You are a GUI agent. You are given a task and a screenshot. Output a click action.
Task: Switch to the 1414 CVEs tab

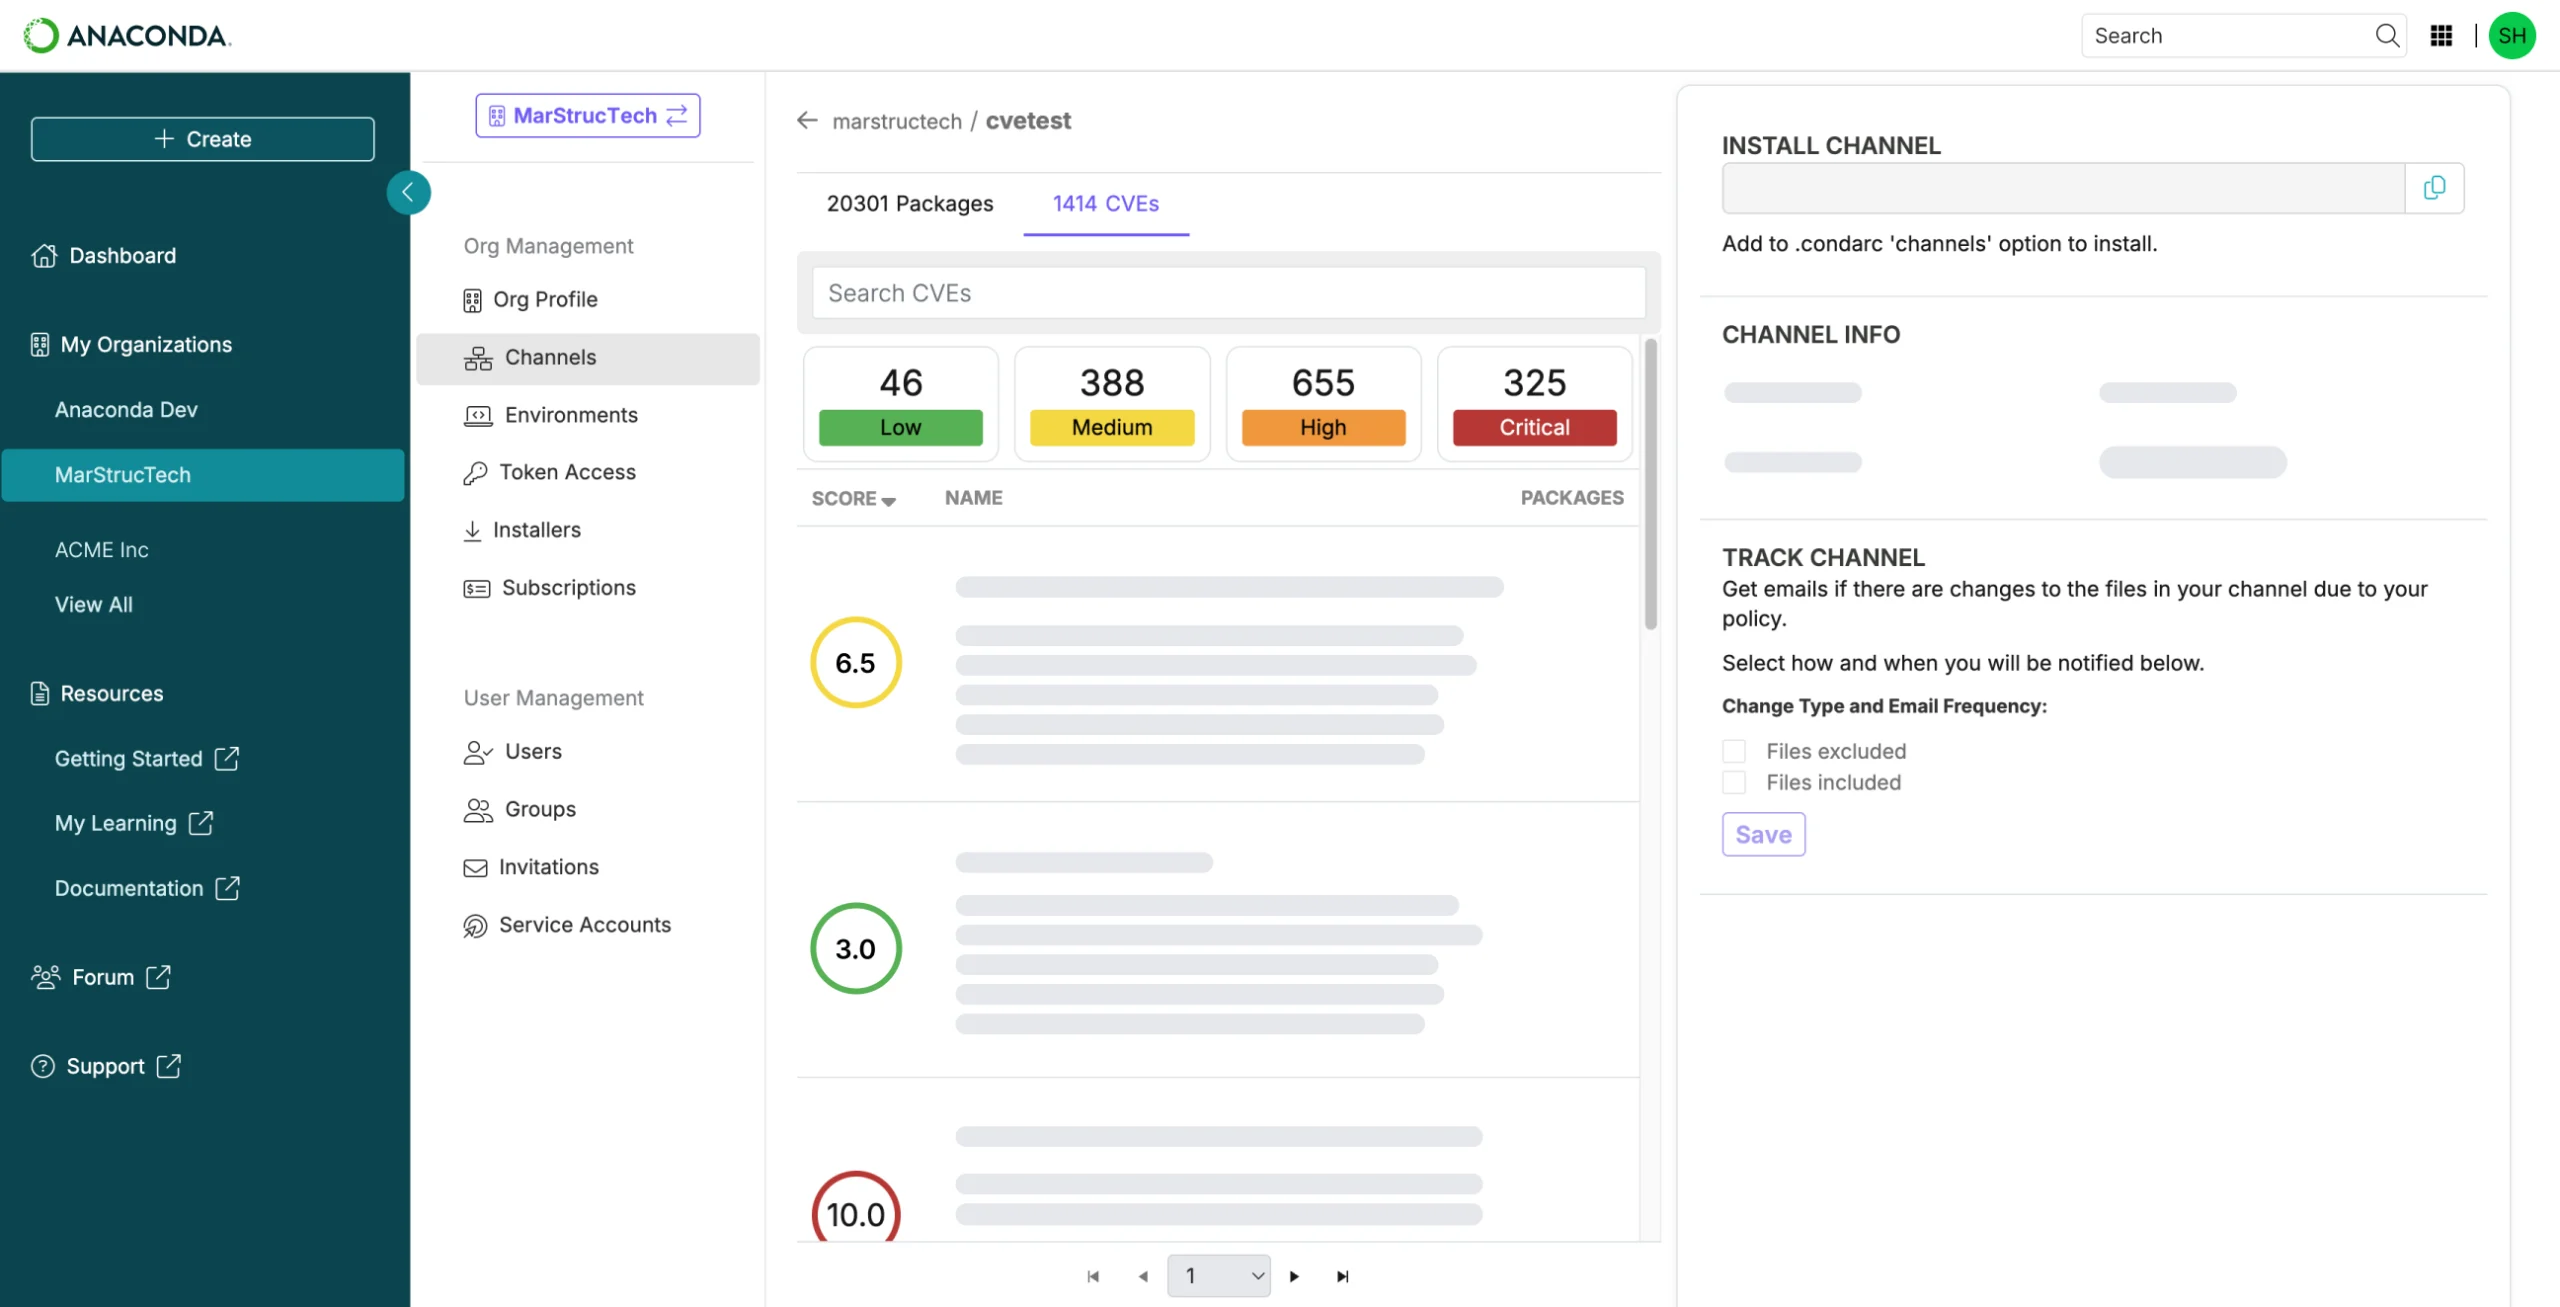(1105, 204)
